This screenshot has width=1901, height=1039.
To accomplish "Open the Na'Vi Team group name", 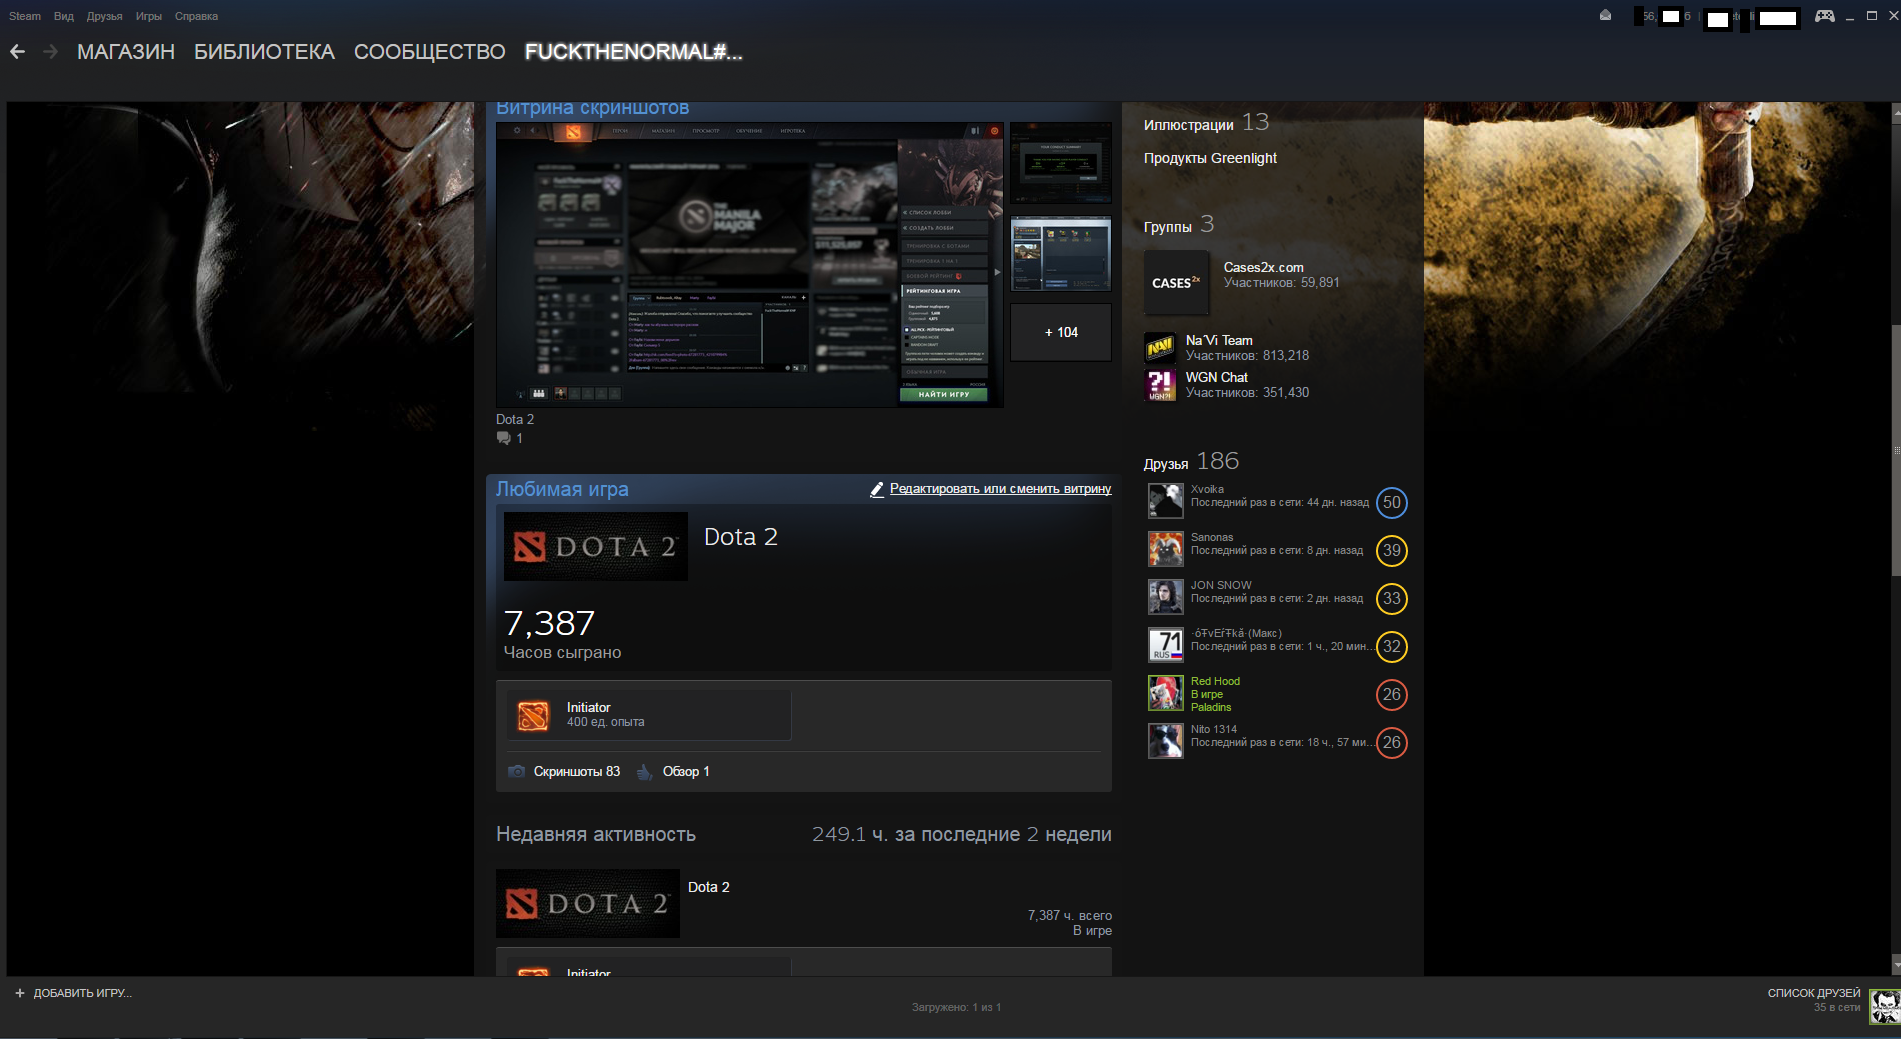I will coord(1219,340).
